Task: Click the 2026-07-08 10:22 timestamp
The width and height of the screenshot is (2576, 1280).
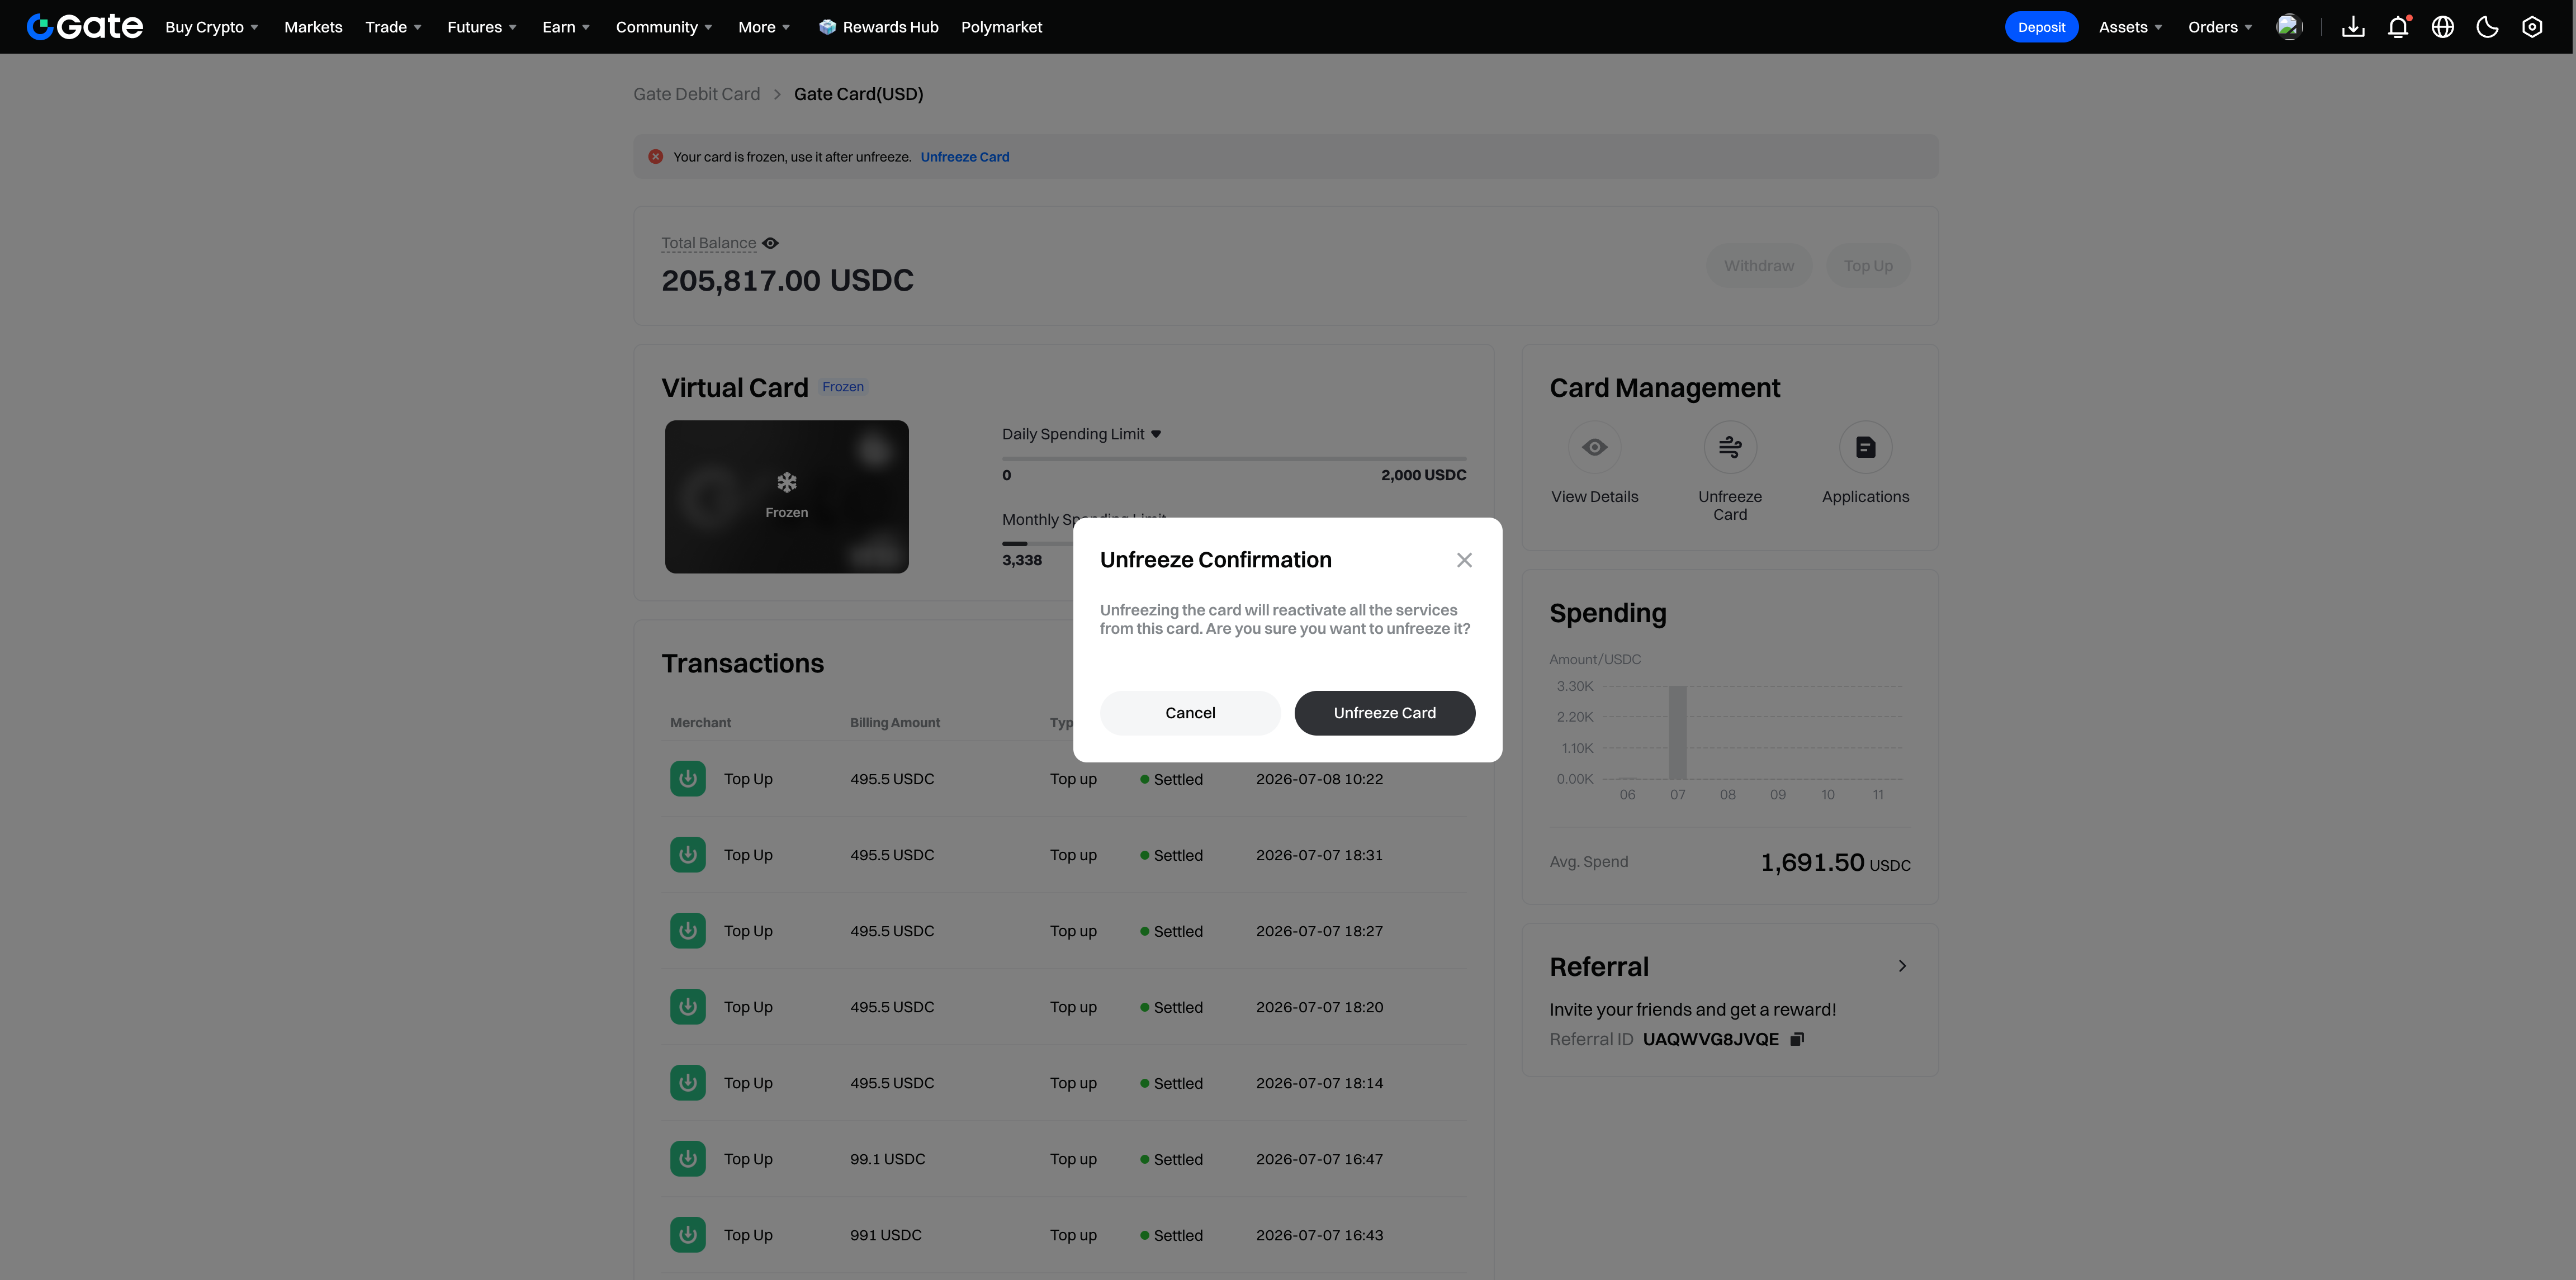Action: pos(1319,779)
